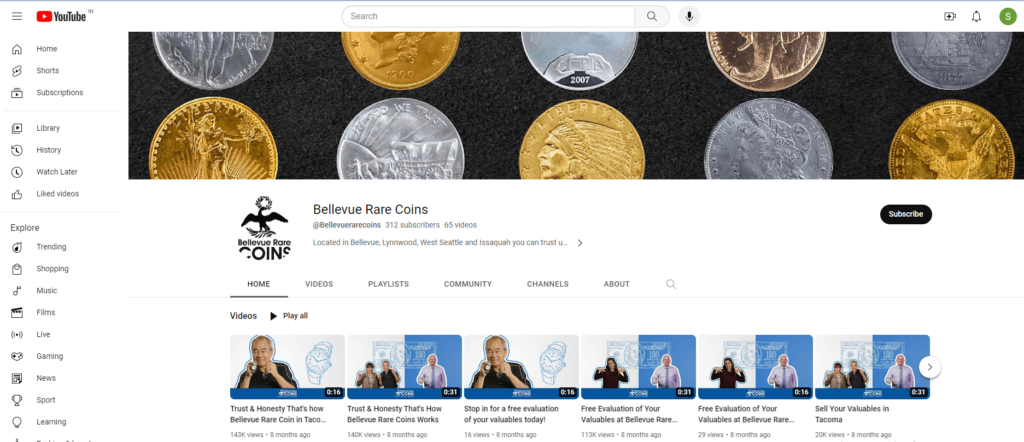Screen dimensions: 1024x442
Task: Click the '312 subscribers' text
Action: point(412,225)
